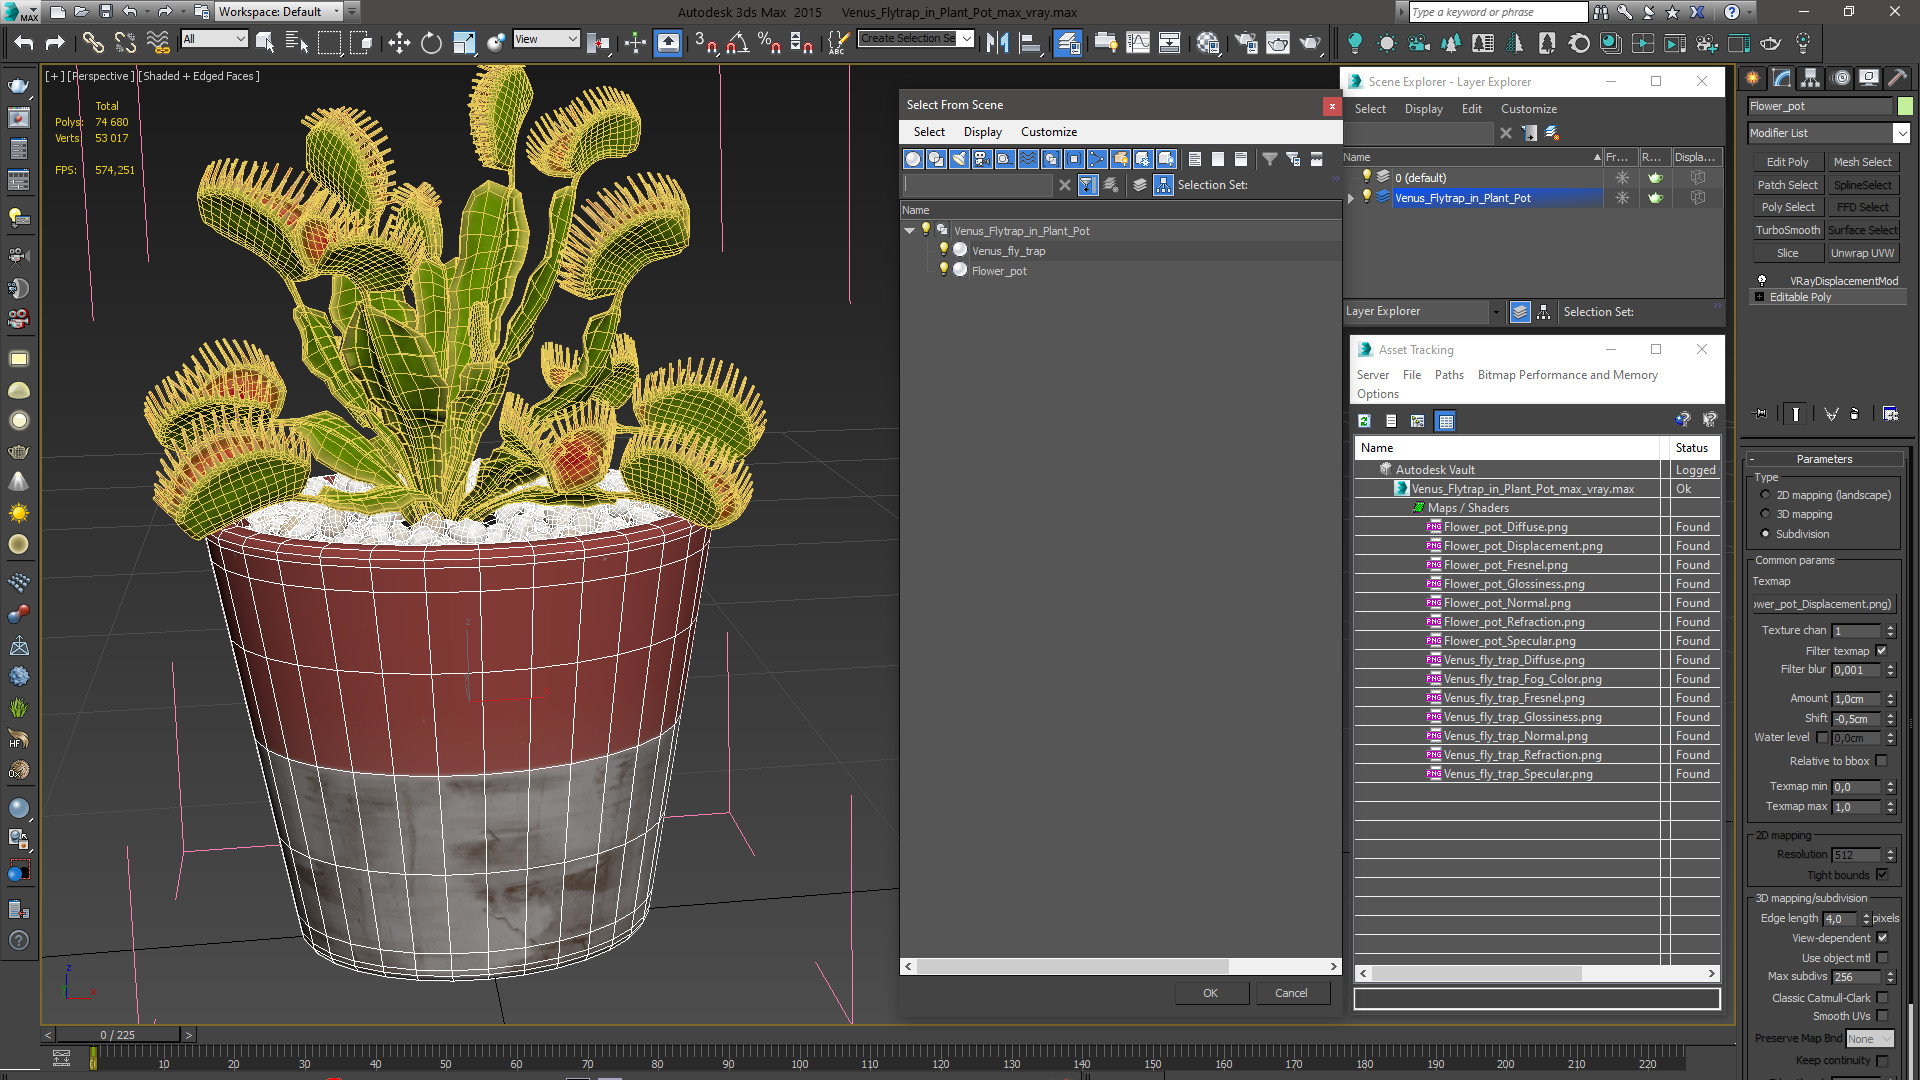Screen dimensions: 1920x1080
Task: Toggle lights filter in Select From Scene
Action: [x=959, y=159]
